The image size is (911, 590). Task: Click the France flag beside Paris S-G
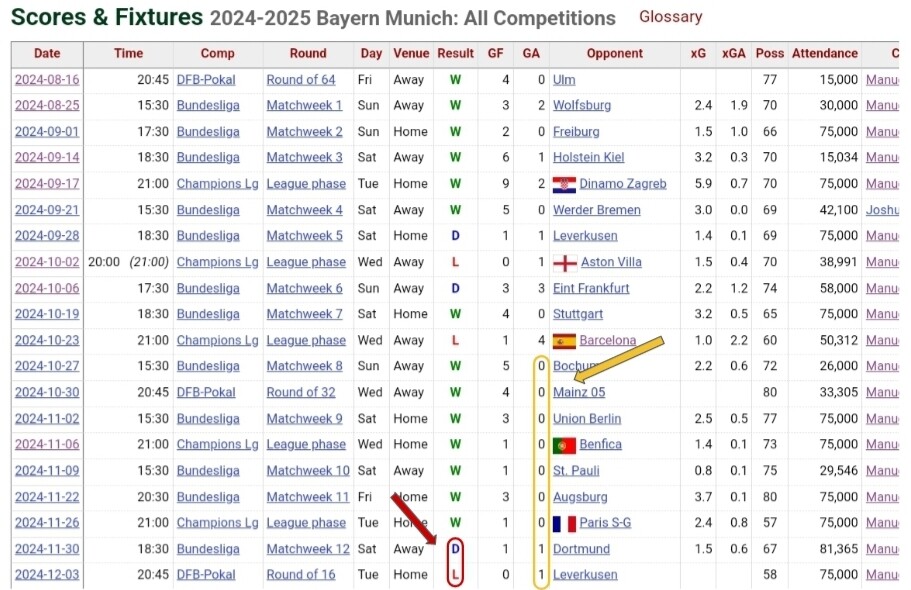click(564, 523)
